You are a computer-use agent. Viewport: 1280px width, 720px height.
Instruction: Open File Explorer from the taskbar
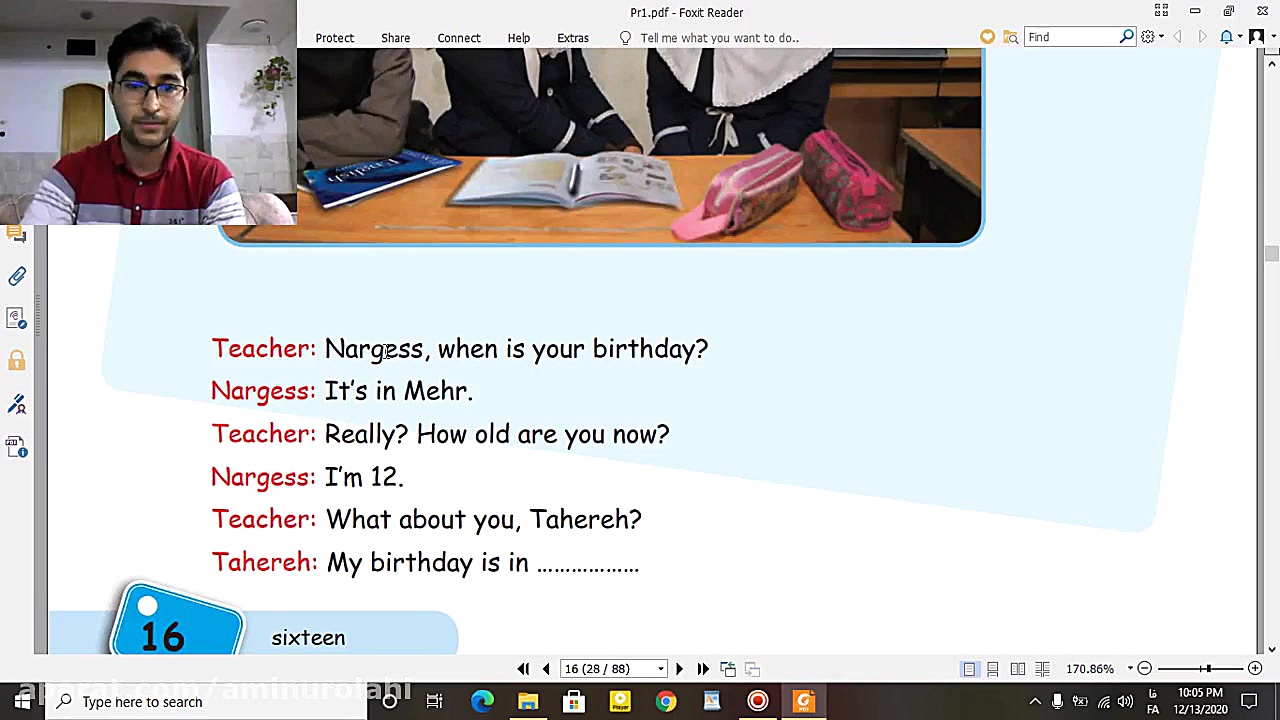(528, 702)
